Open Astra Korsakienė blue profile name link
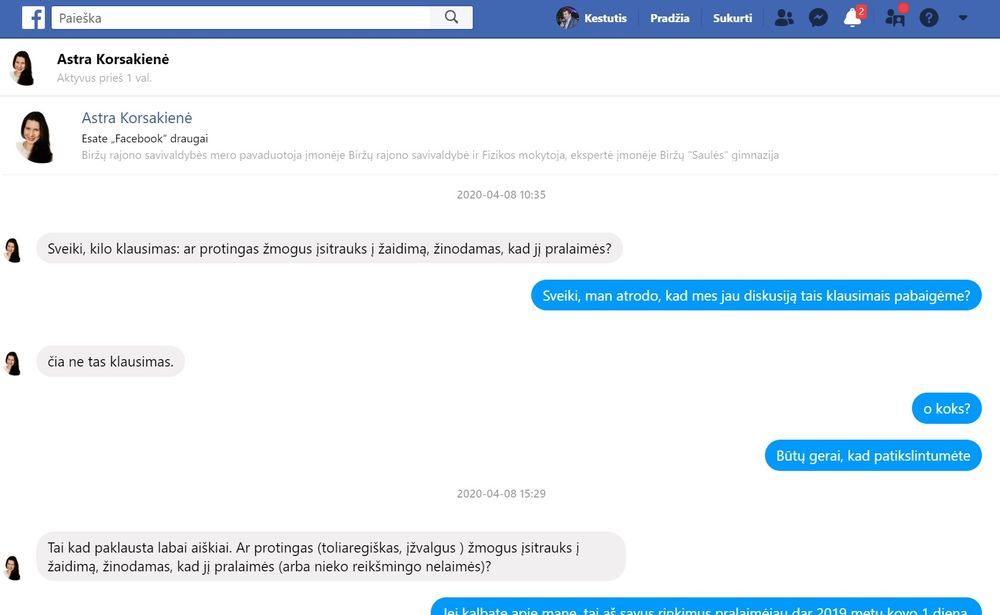This screenshot has width=1000, height=615. (137, 118)
